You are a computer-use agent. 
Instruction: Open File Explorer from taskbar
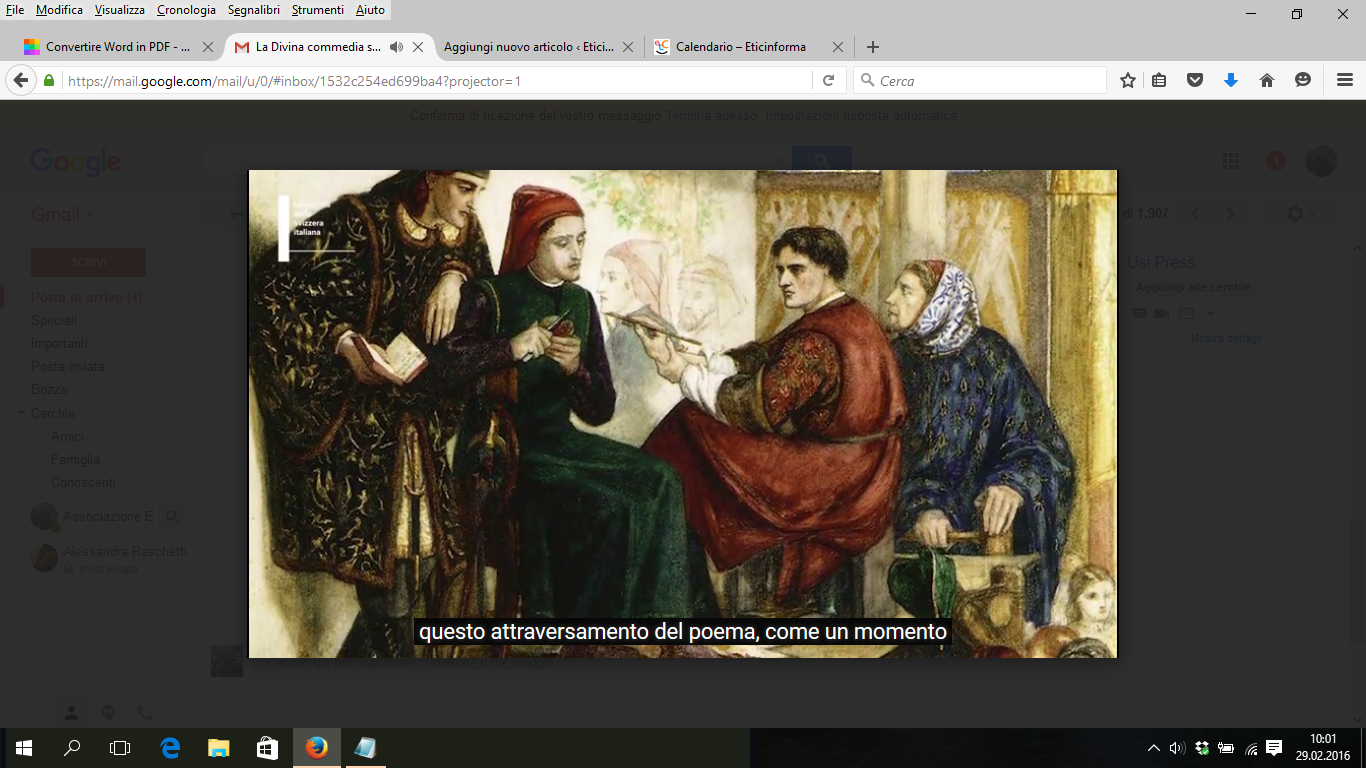(218, 748)
